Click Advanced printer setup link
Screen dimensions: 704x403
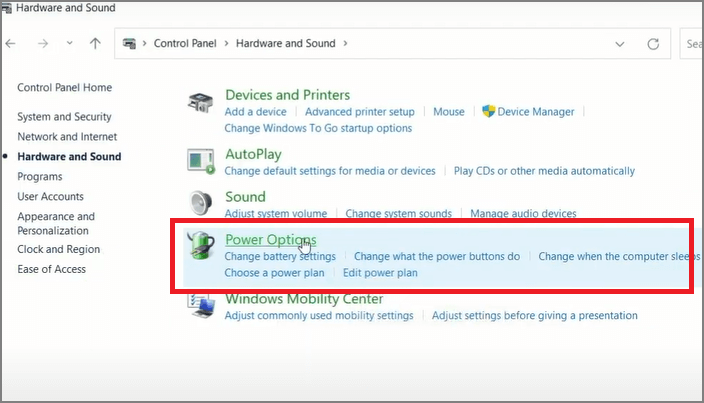pyautogui.click(x=360, y=112)
